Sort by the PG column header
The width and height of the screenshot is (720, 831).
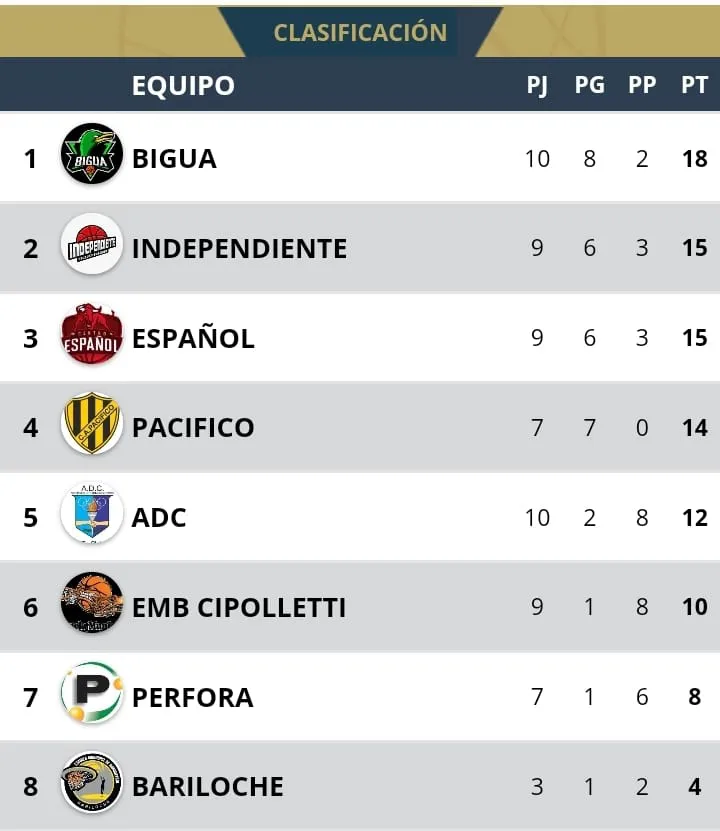[589, 85]
